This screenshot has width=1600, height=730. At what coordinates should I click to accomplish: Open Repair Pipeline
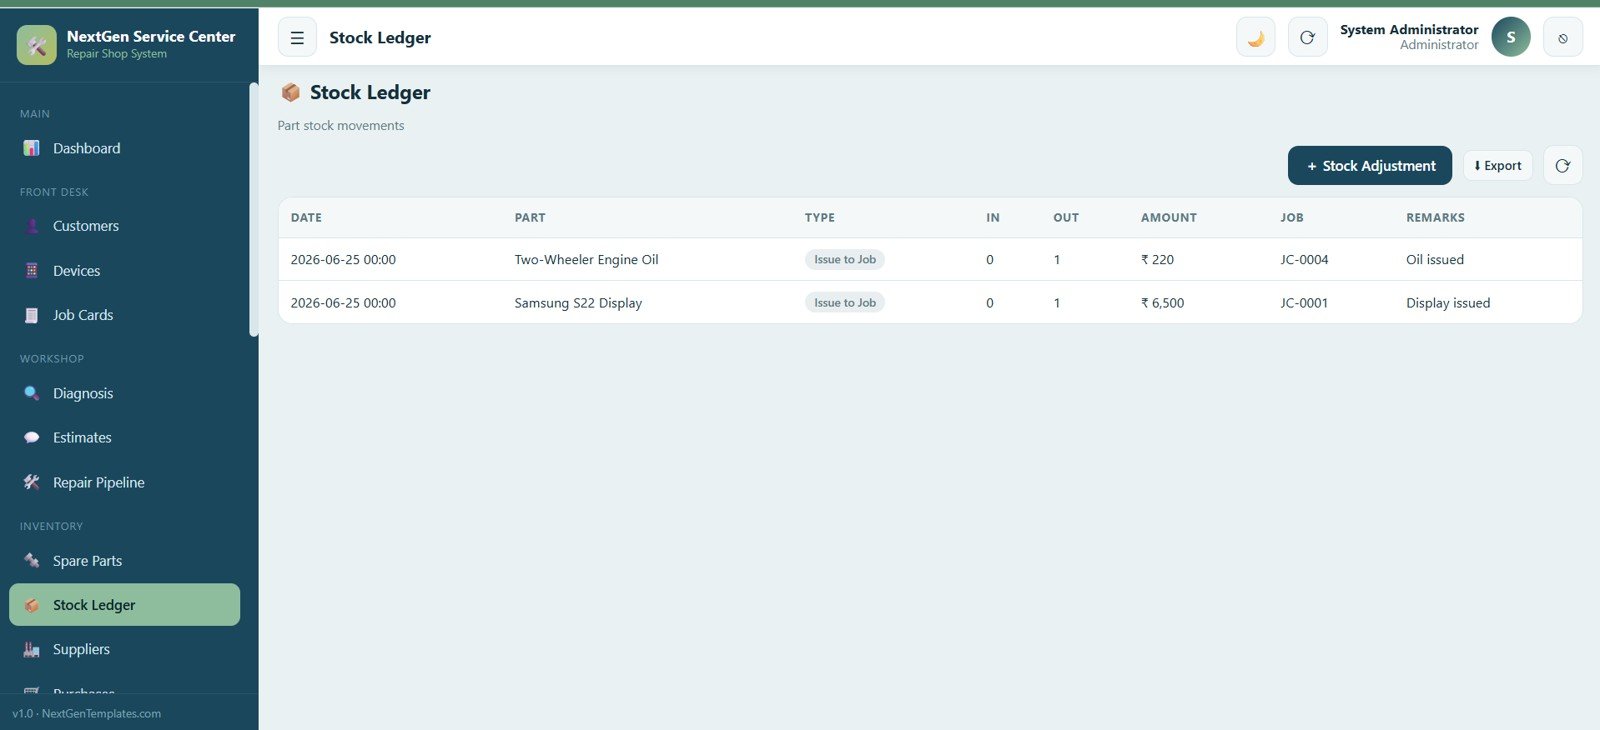click(x=124, y=482)
